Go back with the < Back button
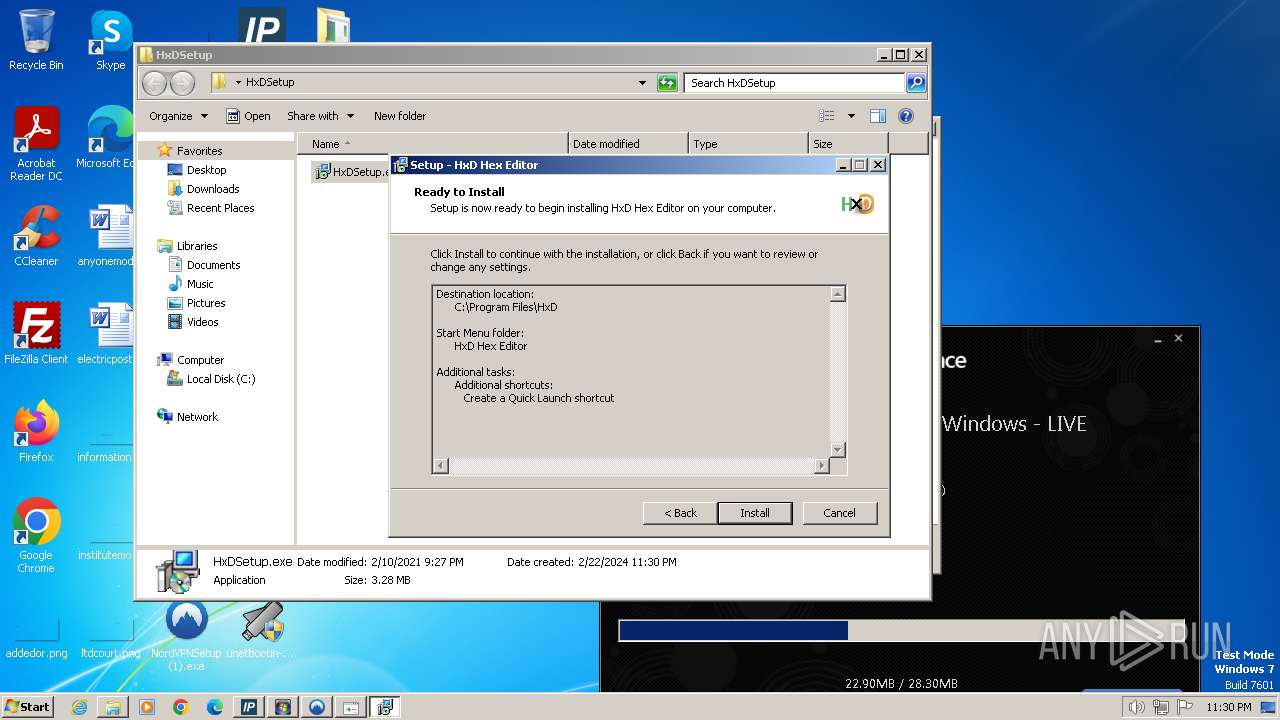1280x720 pixels. pos(680,513)
